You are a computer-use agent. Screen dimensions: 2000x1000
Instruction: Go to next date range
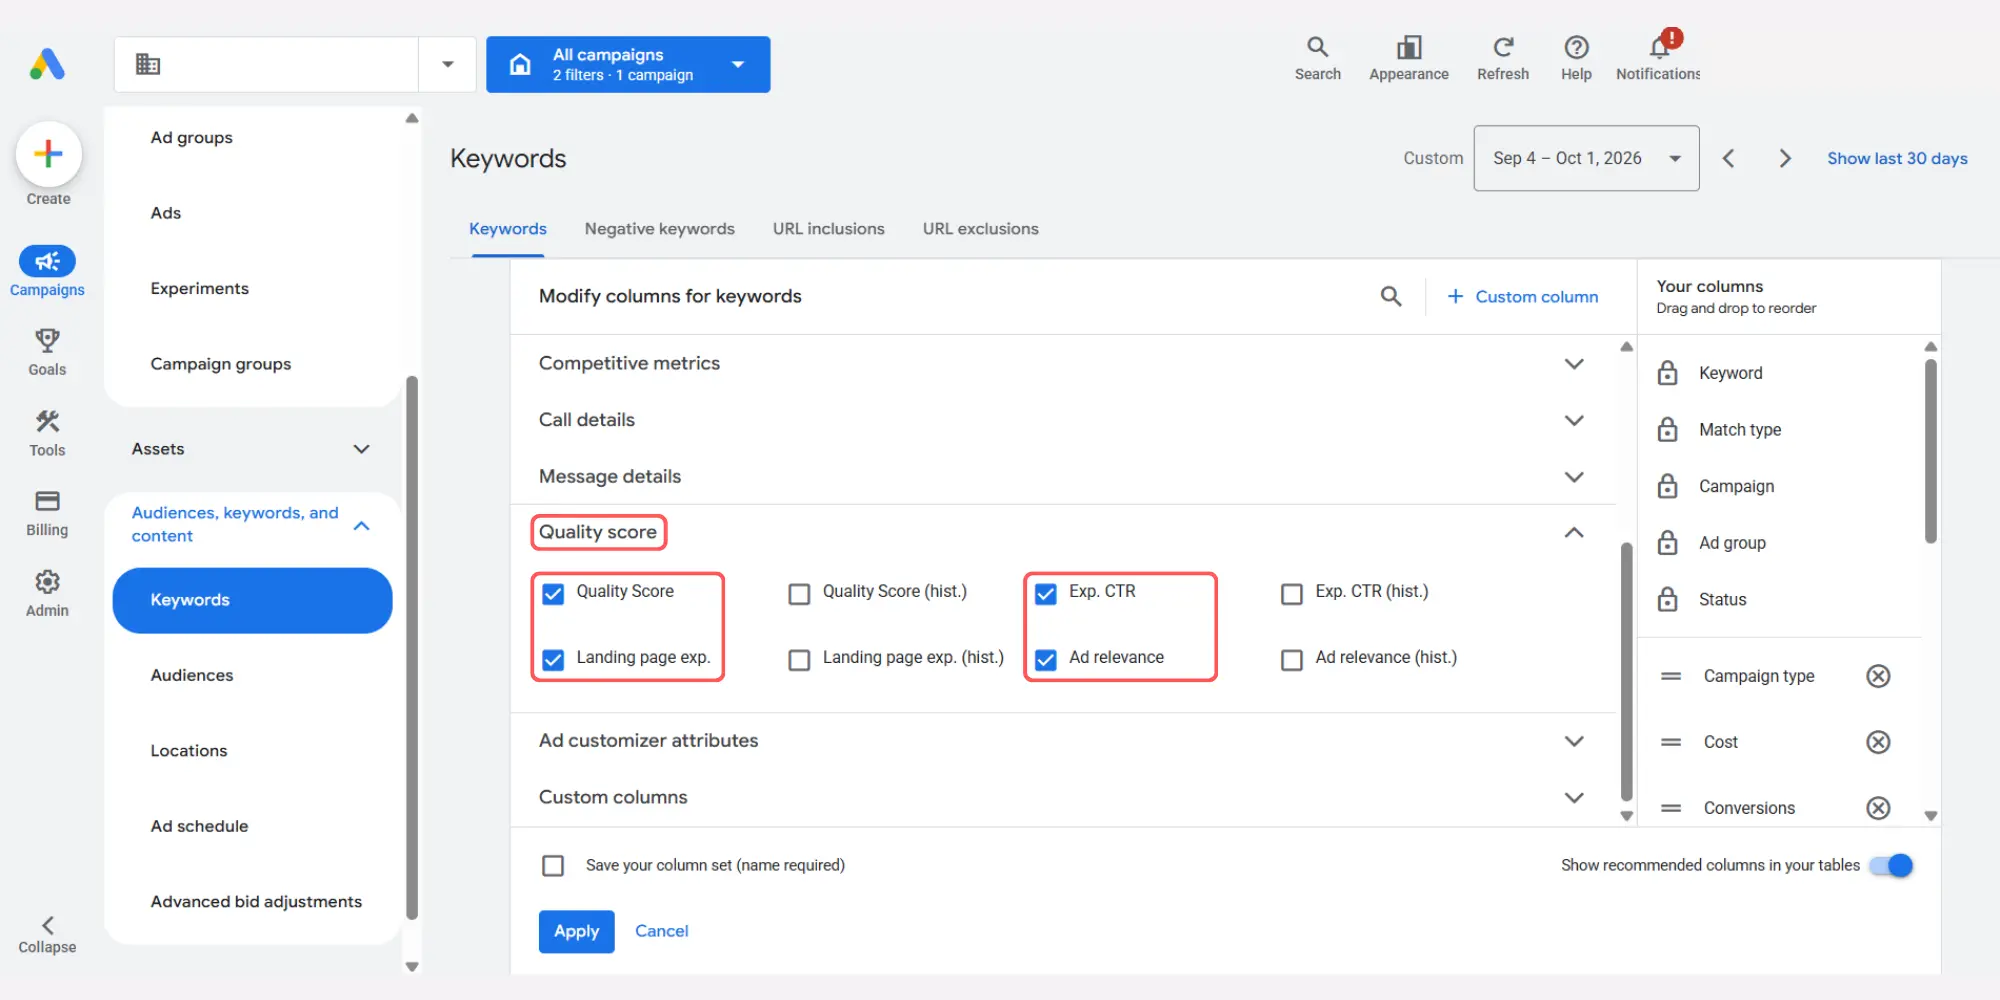1785,158
